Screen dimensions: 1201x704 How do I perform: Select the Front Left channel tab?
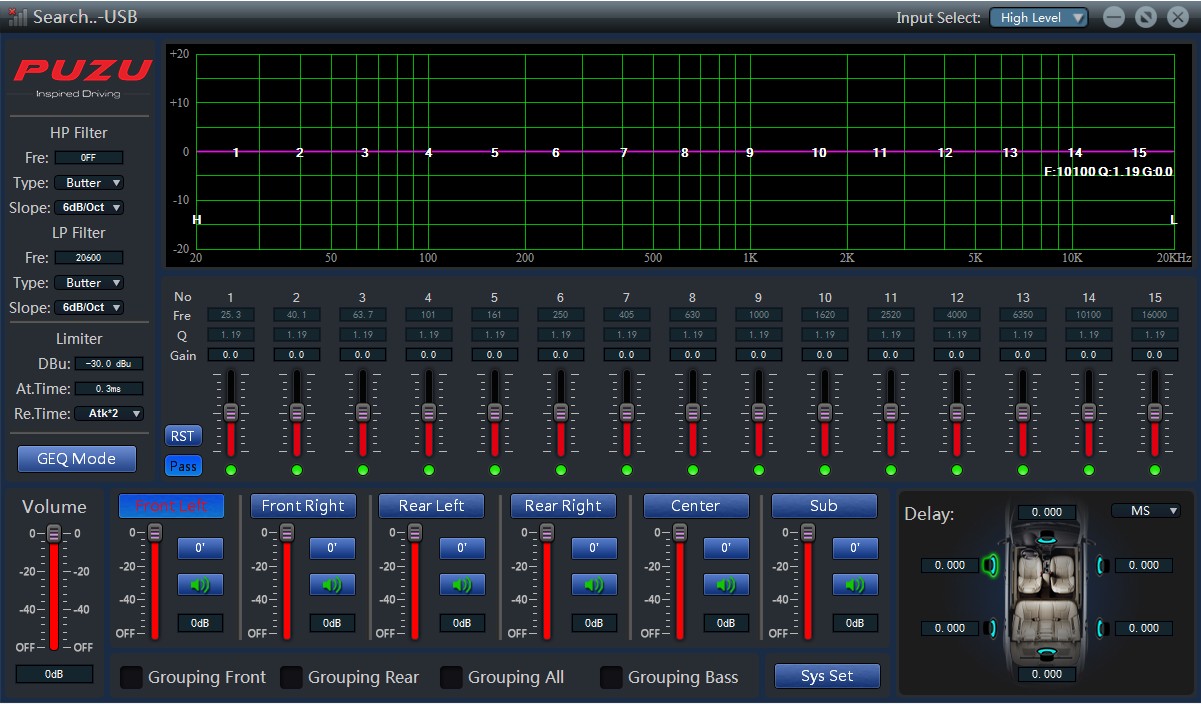point(171,506)
